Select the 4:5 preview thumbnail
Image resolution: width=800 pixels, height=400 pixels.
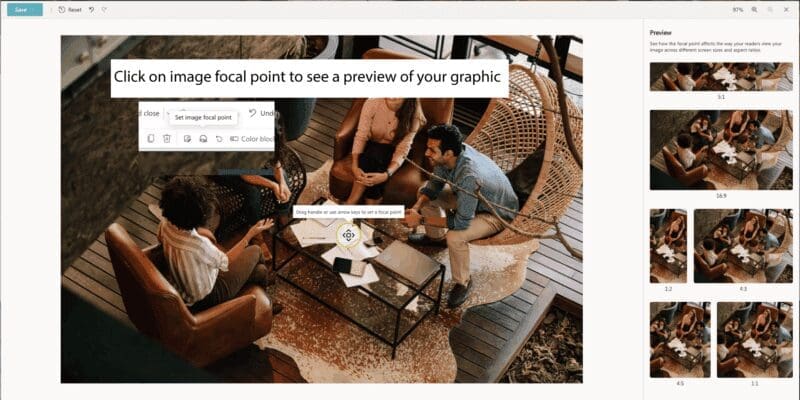[680, 340]
